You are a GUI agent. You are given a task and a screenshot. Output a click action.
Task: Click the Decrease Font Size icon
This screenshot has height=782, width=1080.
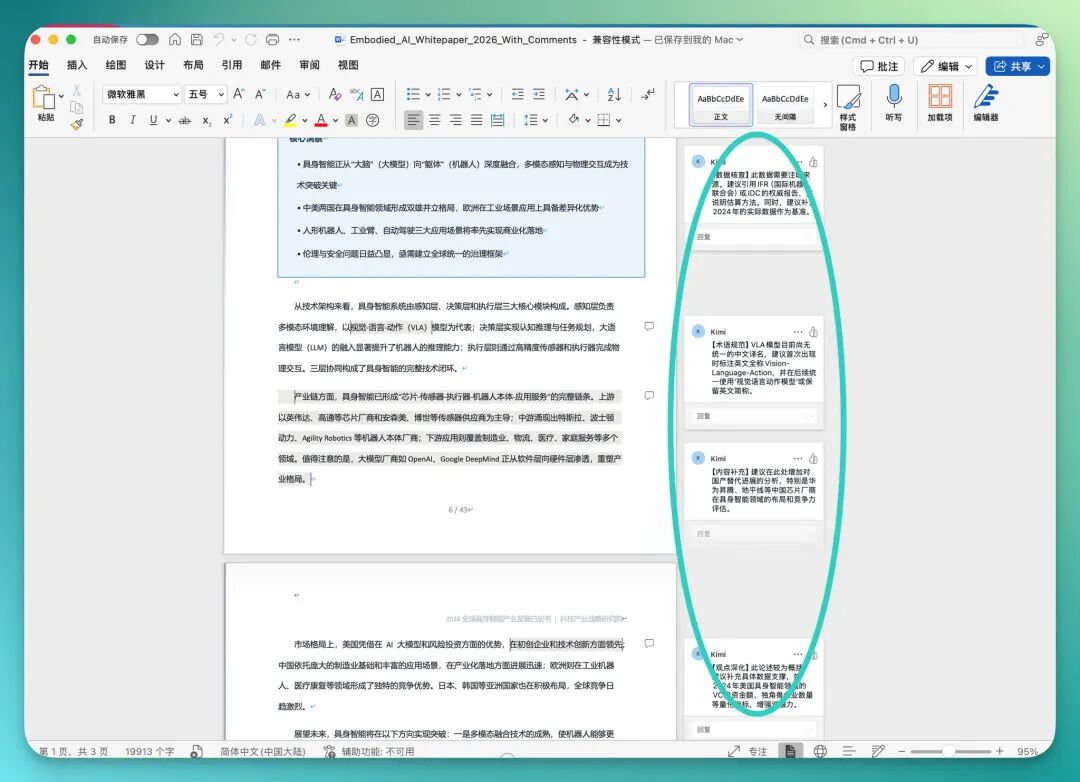260,94
